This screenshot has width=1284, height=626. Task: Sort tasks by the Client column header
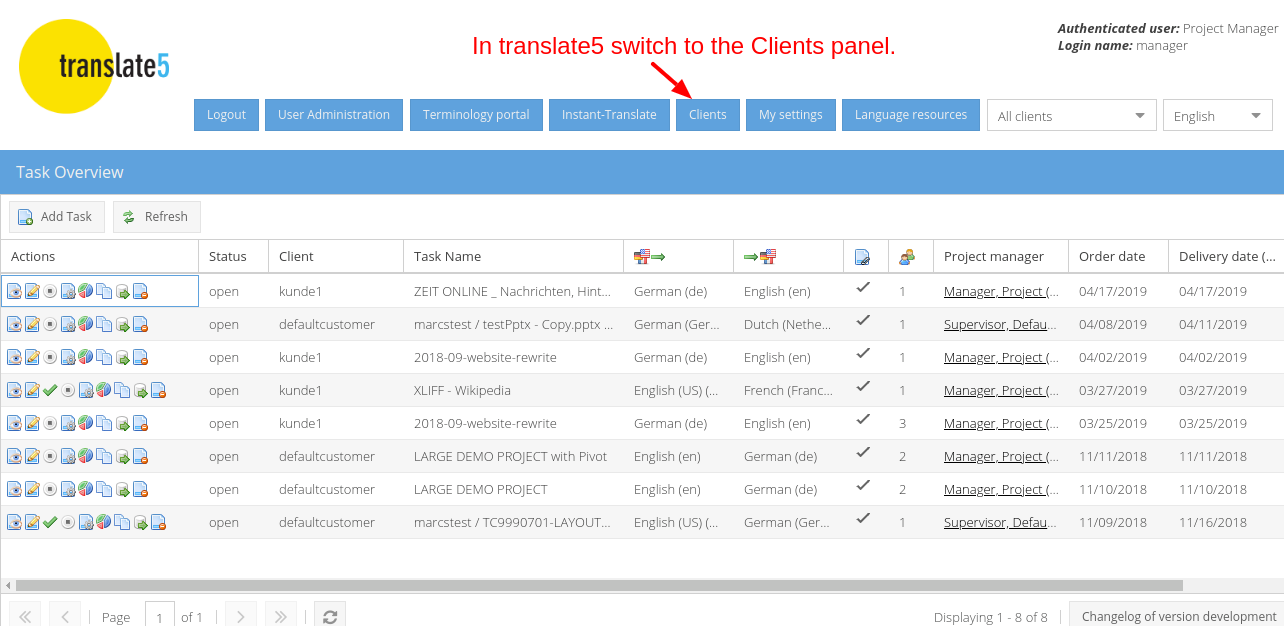coord(336,257)
